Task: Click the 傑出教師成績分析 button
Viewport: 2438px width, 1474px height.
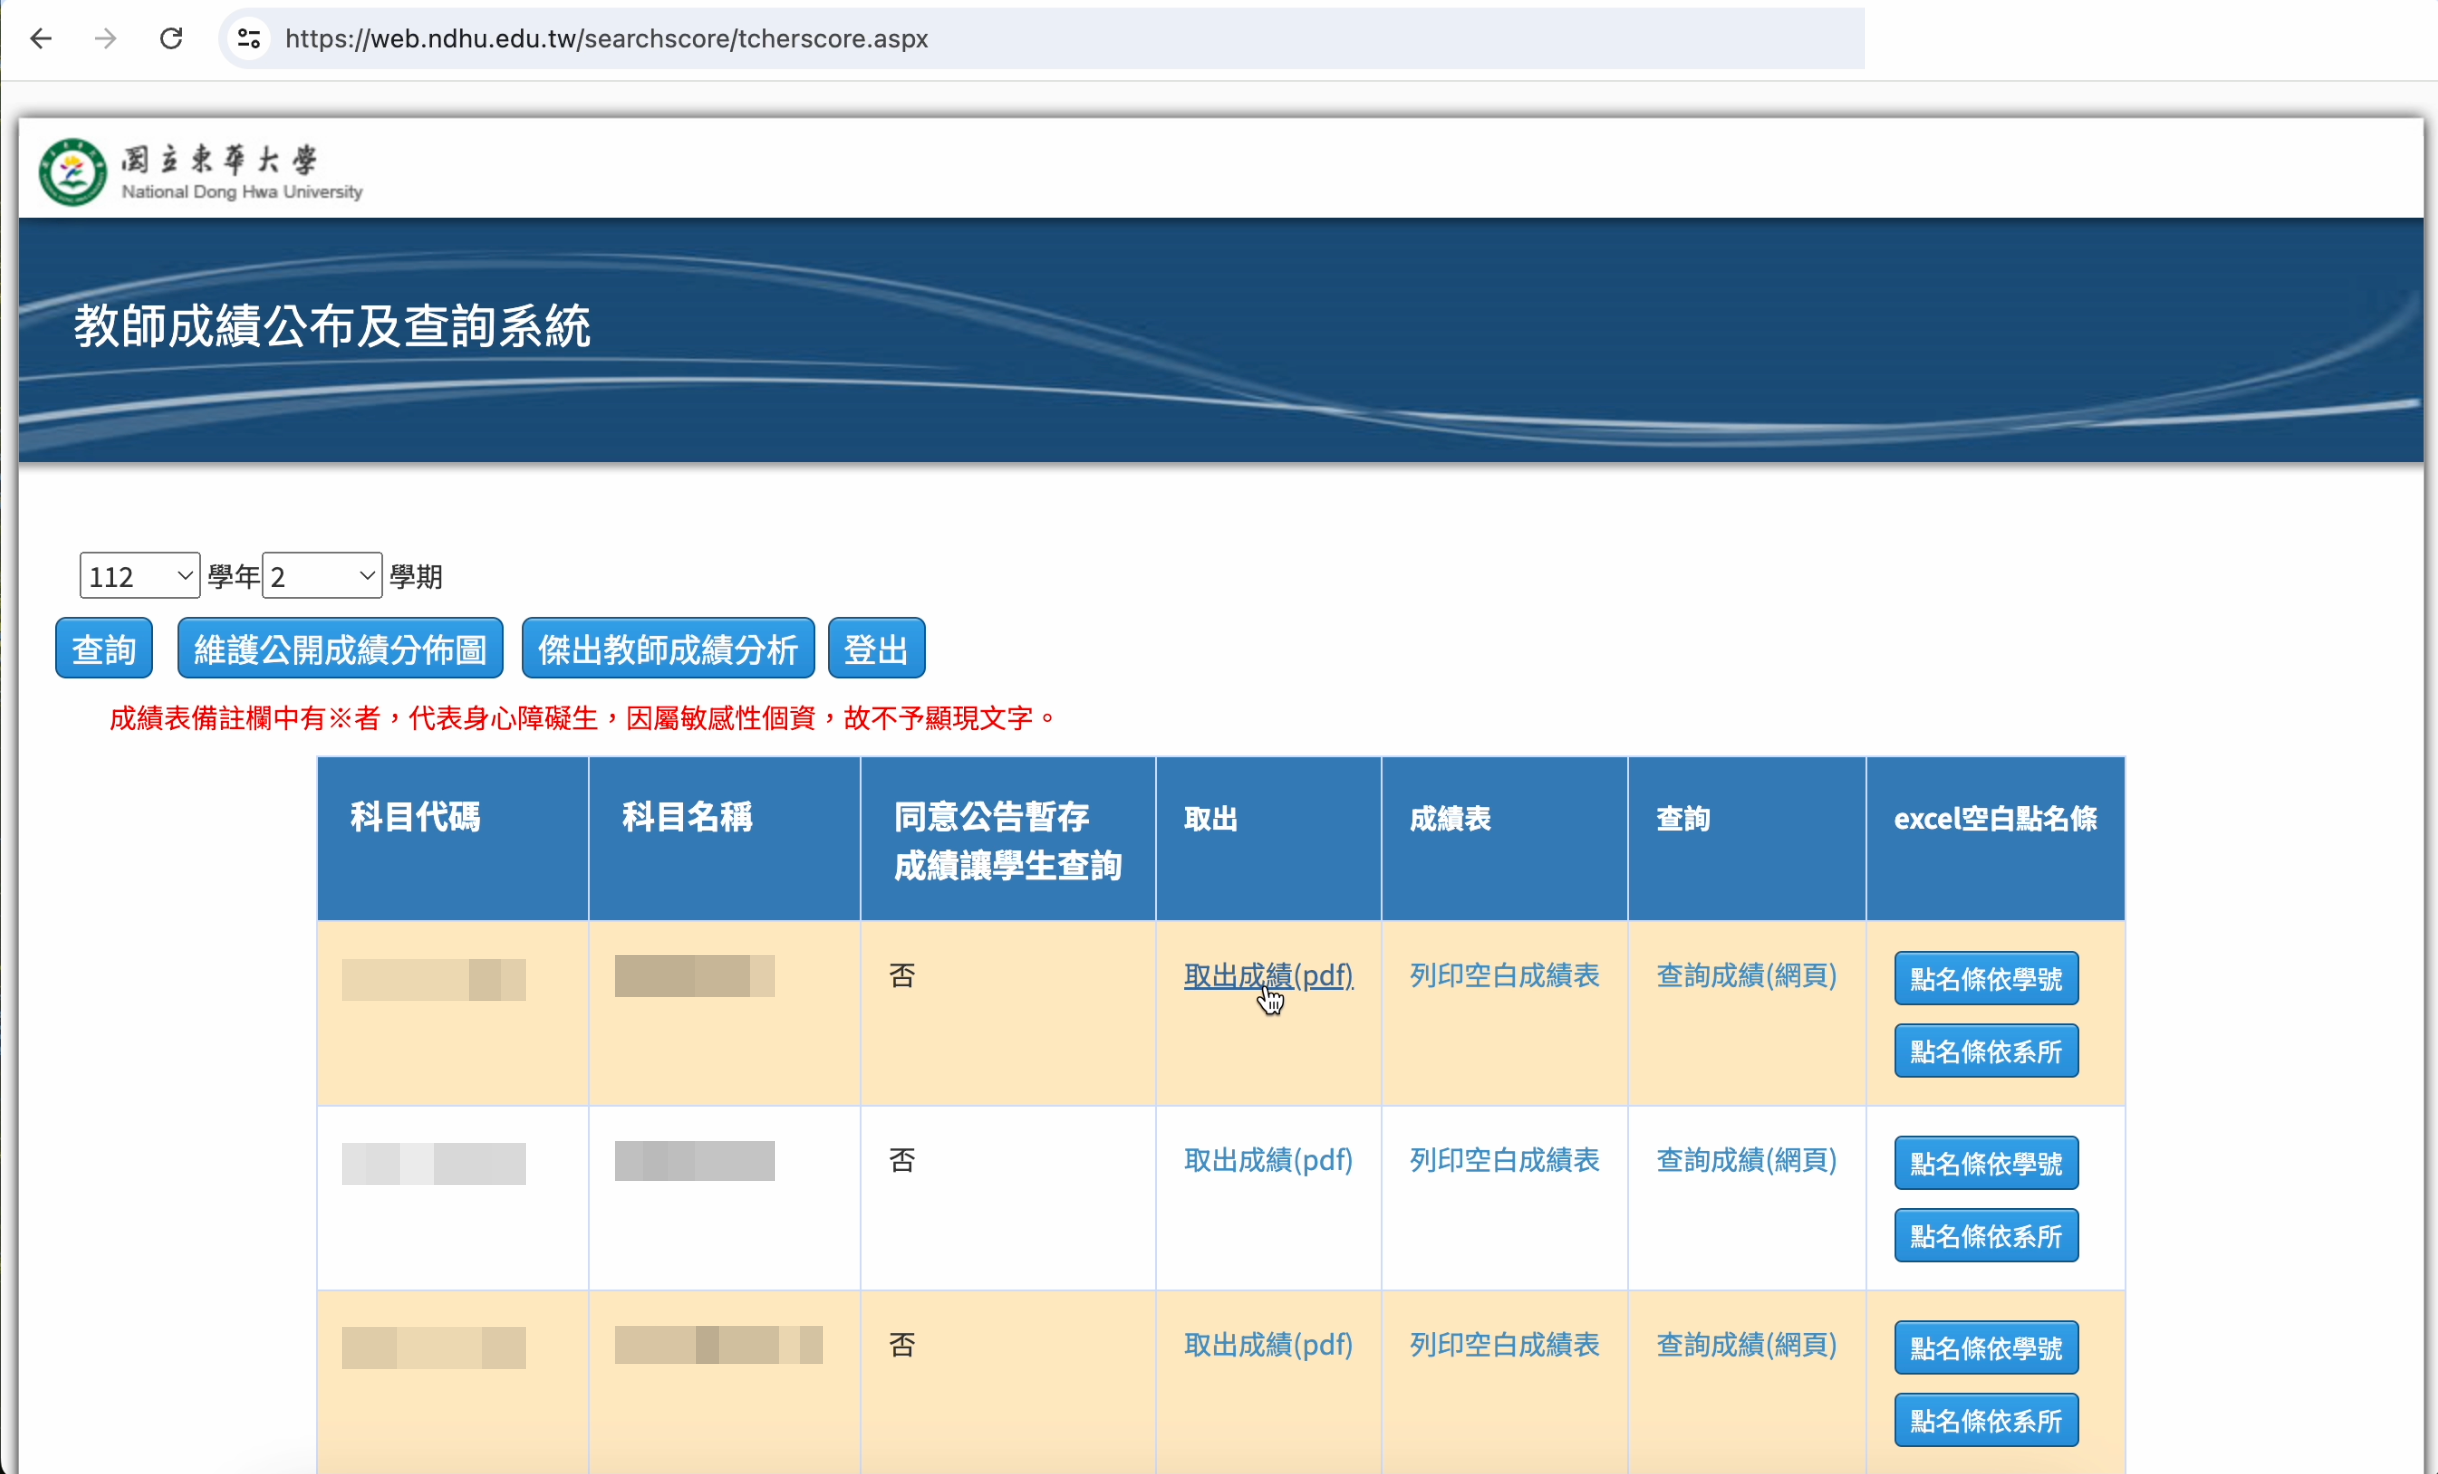Action: tap(668, 649)
